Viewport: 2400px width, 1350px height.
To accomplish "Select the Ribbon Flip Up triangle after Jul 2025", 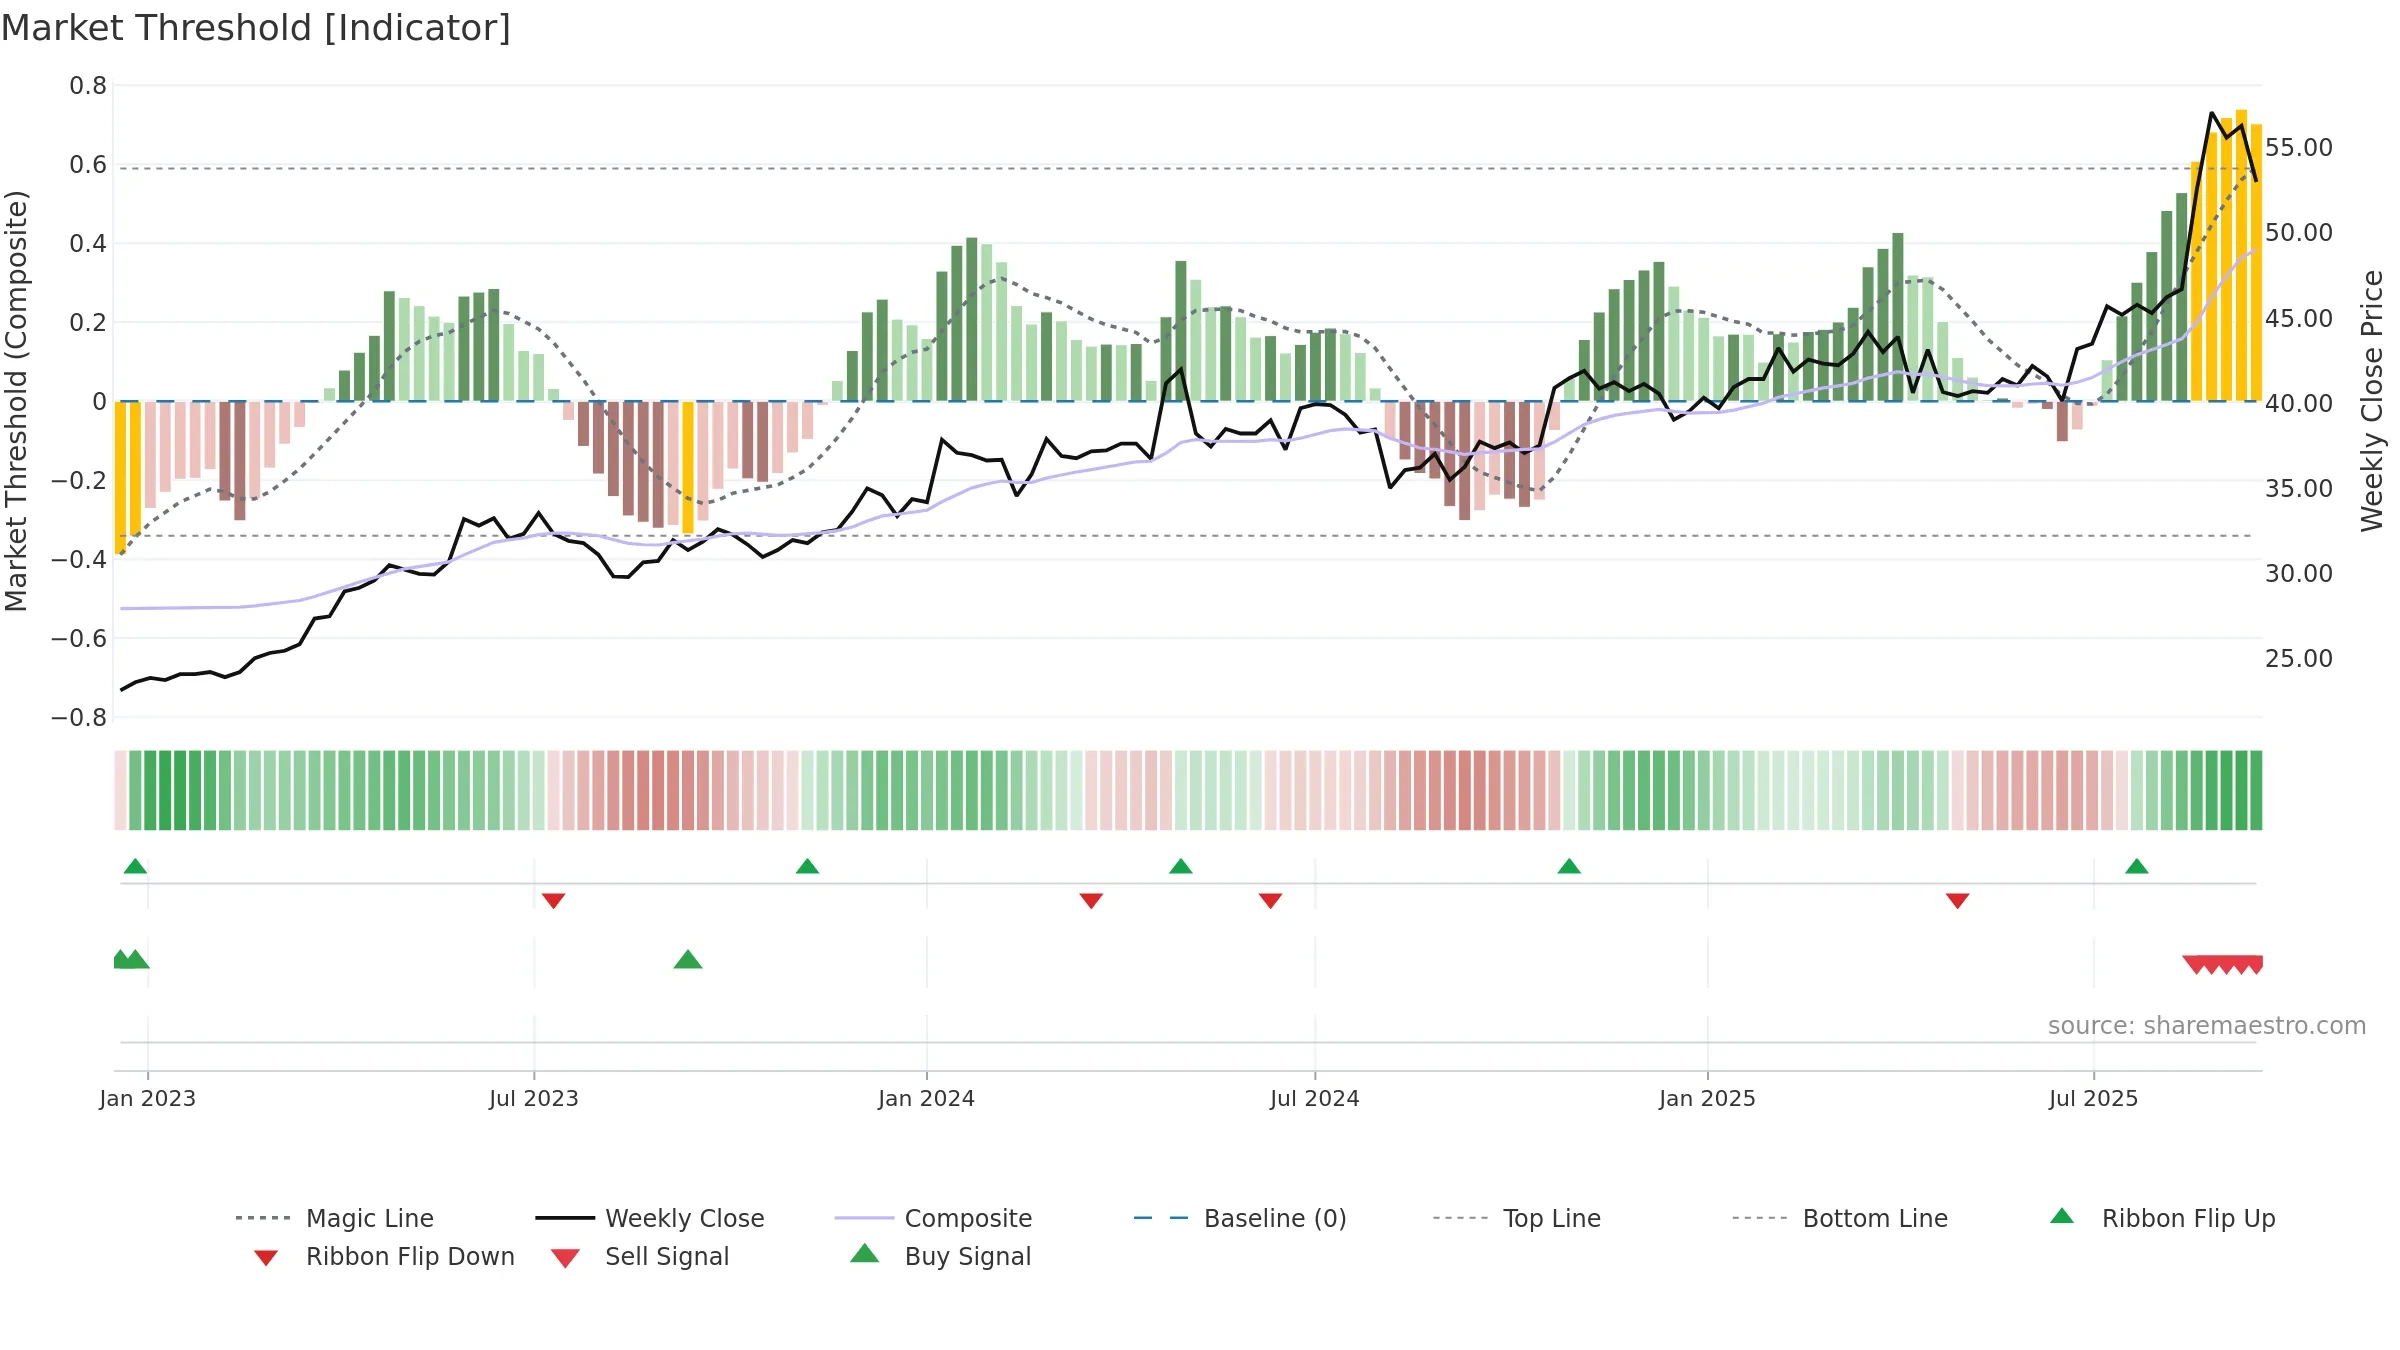I will click(x=2136, y=866).
